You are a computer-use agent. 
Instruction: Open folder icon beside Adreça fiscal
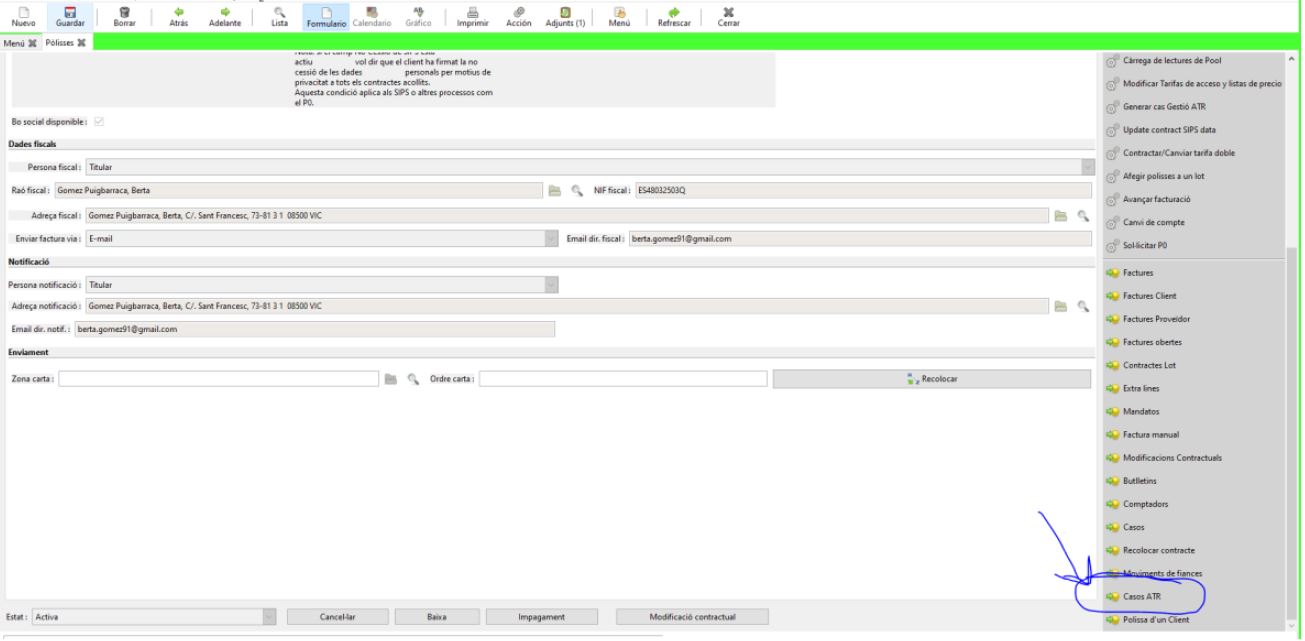pos(1062,215)
